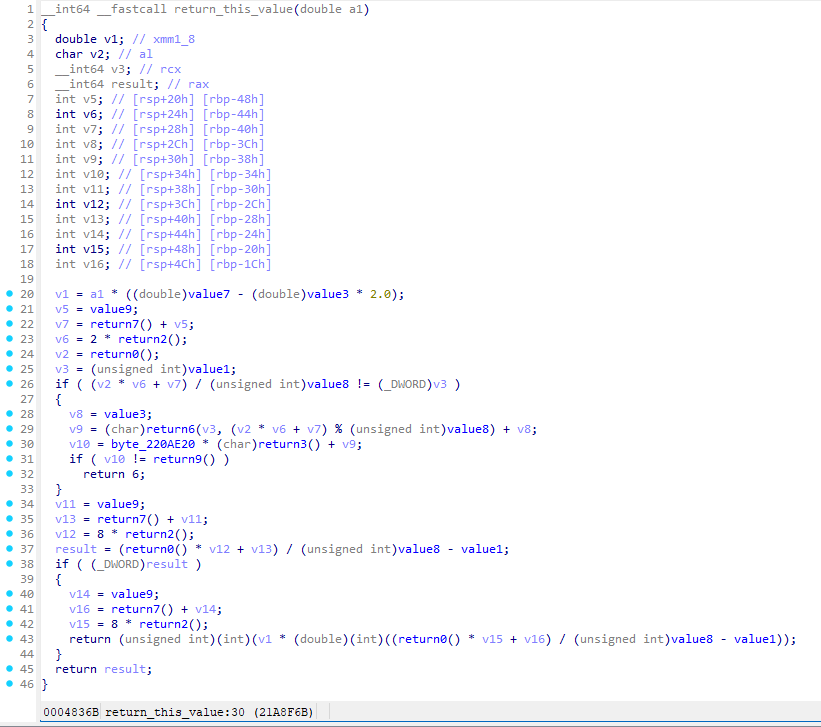Click the opening brace on line 39

tap(59, 579)
